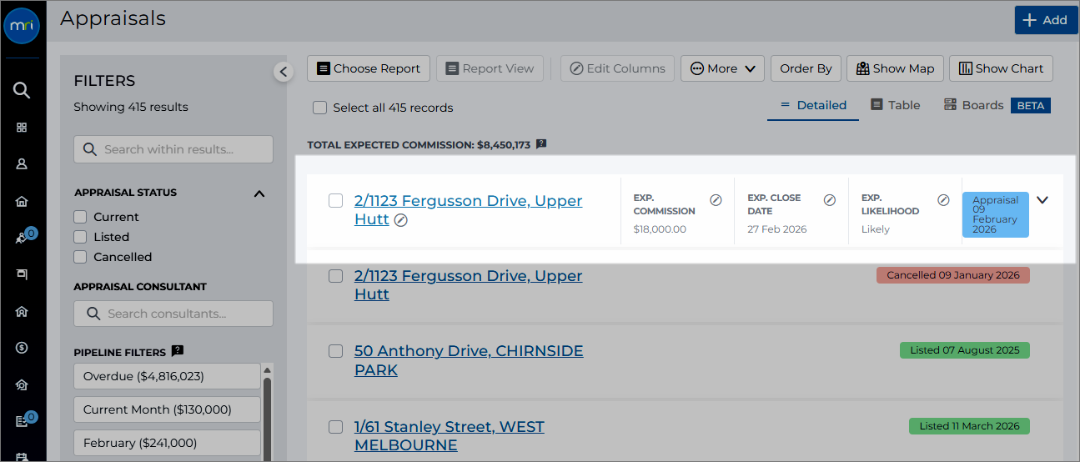Apply the February ($241,000) pipeline filter
Screen dimensions: 1080x462
coord(167,443)
